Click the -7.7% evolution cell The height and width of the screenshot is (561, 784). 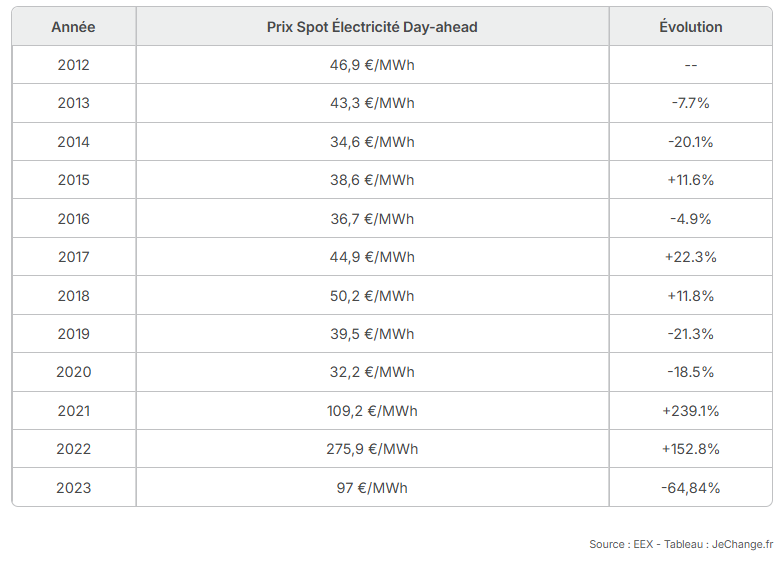(x=690, y=103)
